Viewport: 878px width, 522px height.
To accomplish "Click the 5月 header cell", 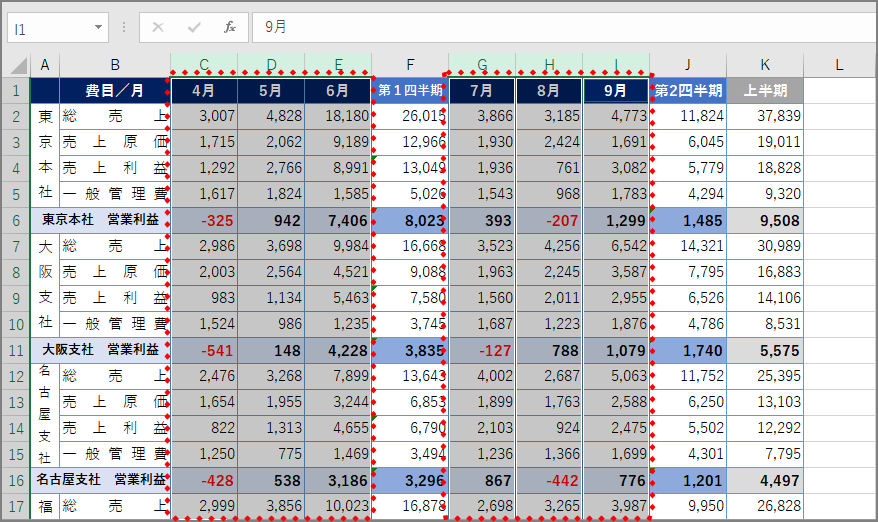I will click(271, 91).
